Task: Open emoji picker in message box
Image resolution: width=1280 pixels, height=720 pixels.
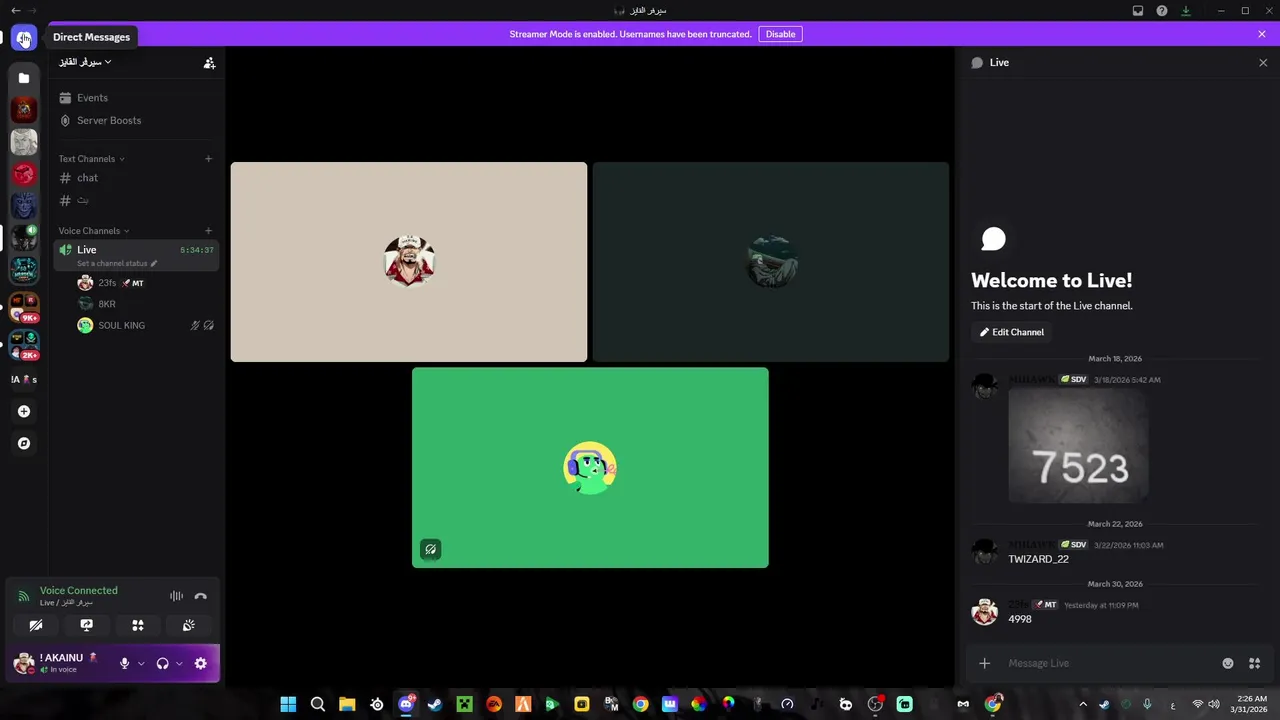Action: pos(1228,663)
